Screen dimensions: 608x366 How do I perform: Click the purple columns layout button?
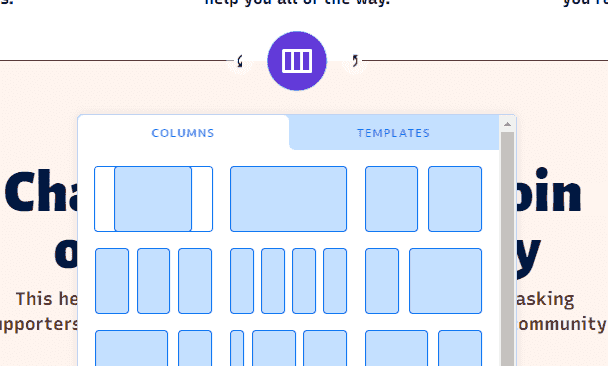297,61
